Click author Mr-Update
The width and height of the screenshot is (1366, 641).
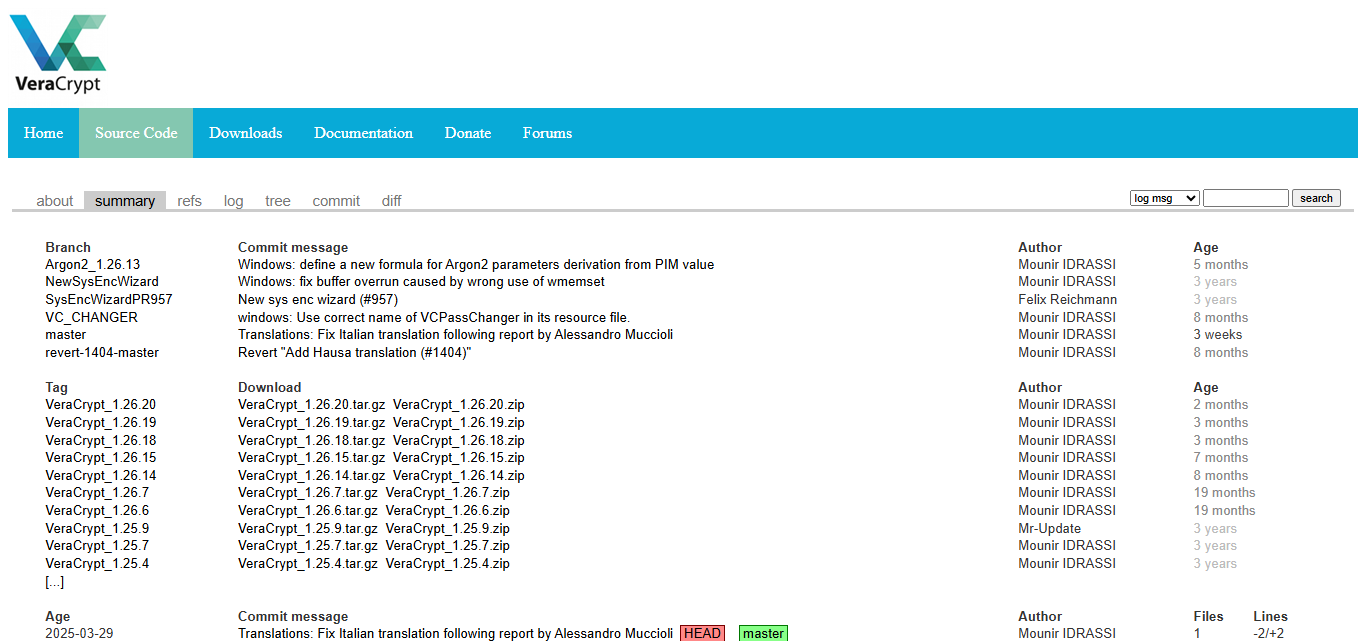[1049, 528]
